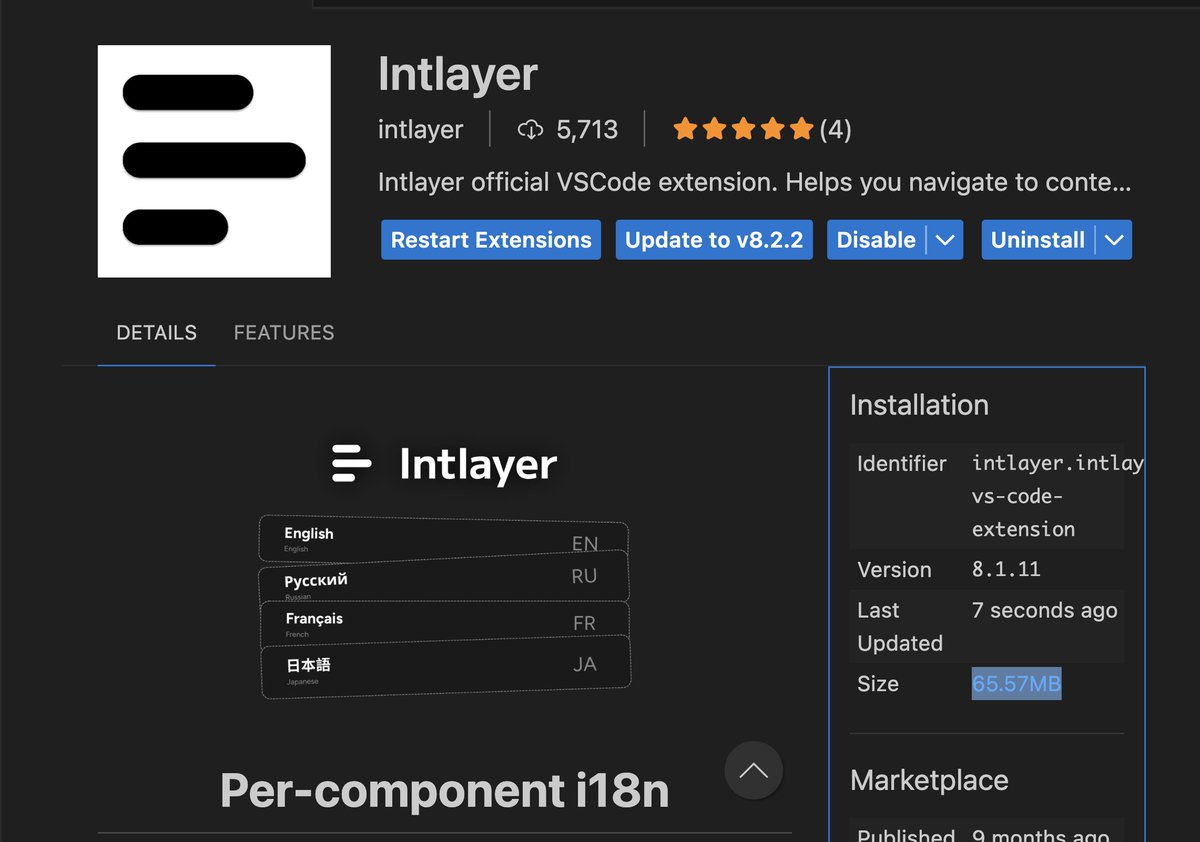Click the Restart Extensions button
The height and width of the screenshot is (842, 1200).
pos(491,240)
